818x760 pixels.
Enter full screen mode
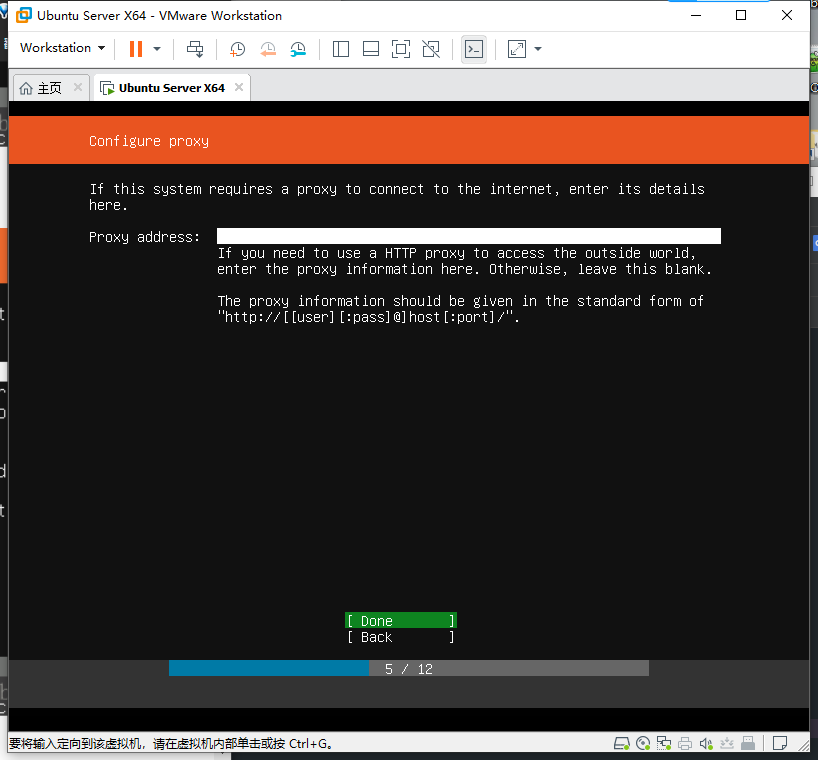point(401,49)
